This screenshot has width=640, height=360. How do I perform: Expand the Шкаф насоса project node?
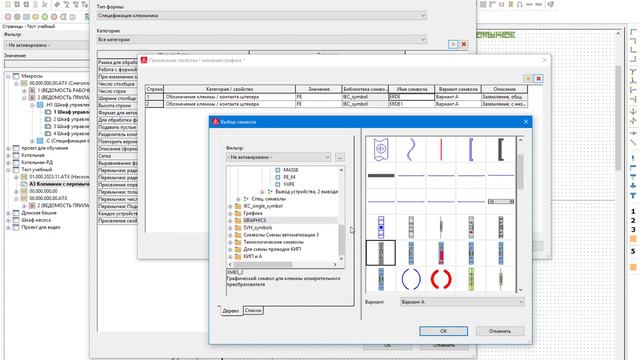(8, 220)
